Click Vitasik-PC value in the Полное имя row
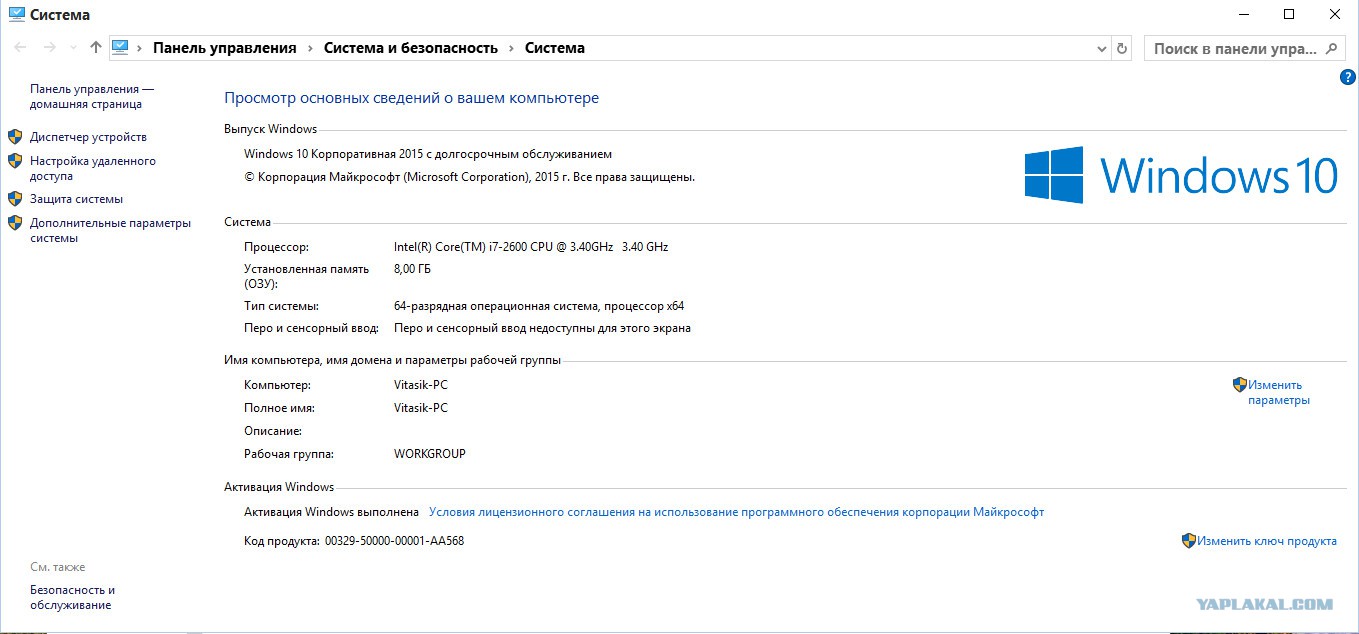The height and width of the screenshot is (634, 1359). tap(421, 408)
